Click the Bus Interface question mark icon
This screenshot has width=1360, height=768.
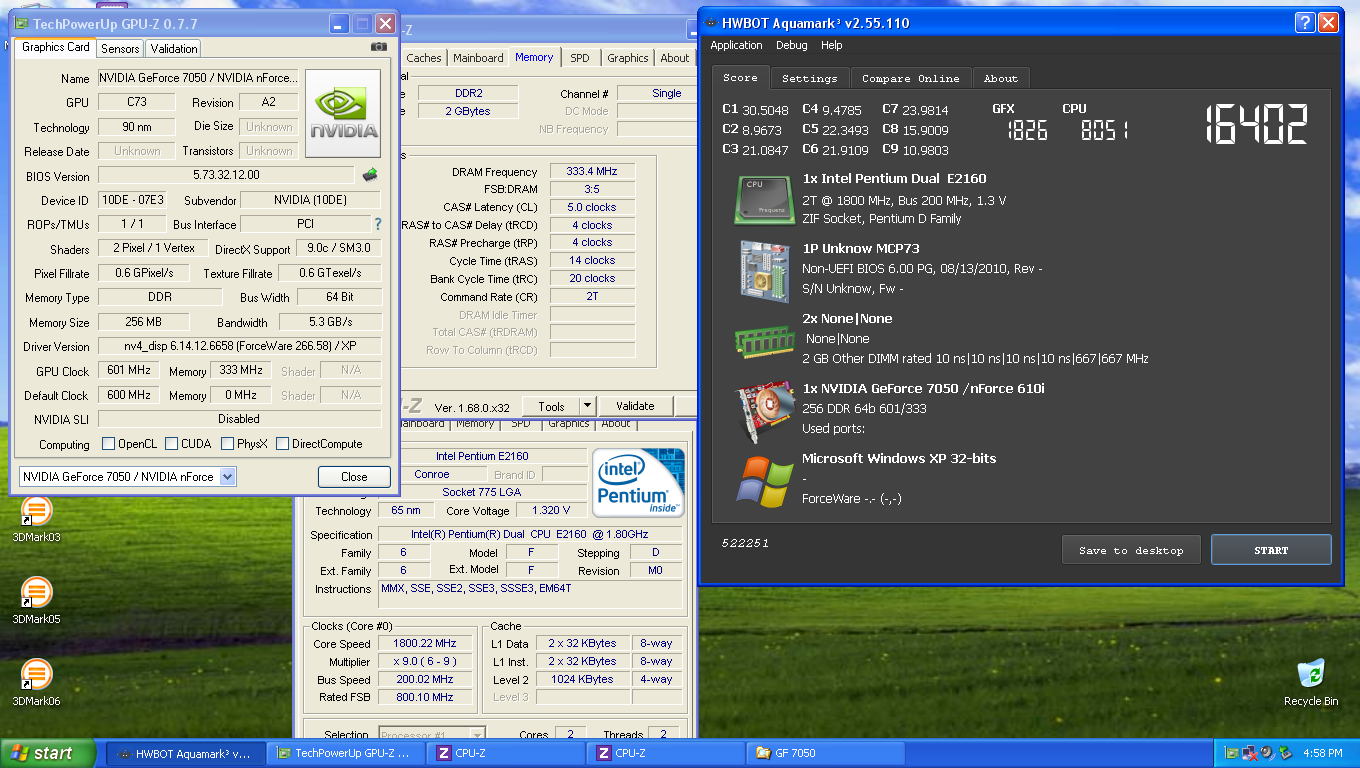pos(378,224)
